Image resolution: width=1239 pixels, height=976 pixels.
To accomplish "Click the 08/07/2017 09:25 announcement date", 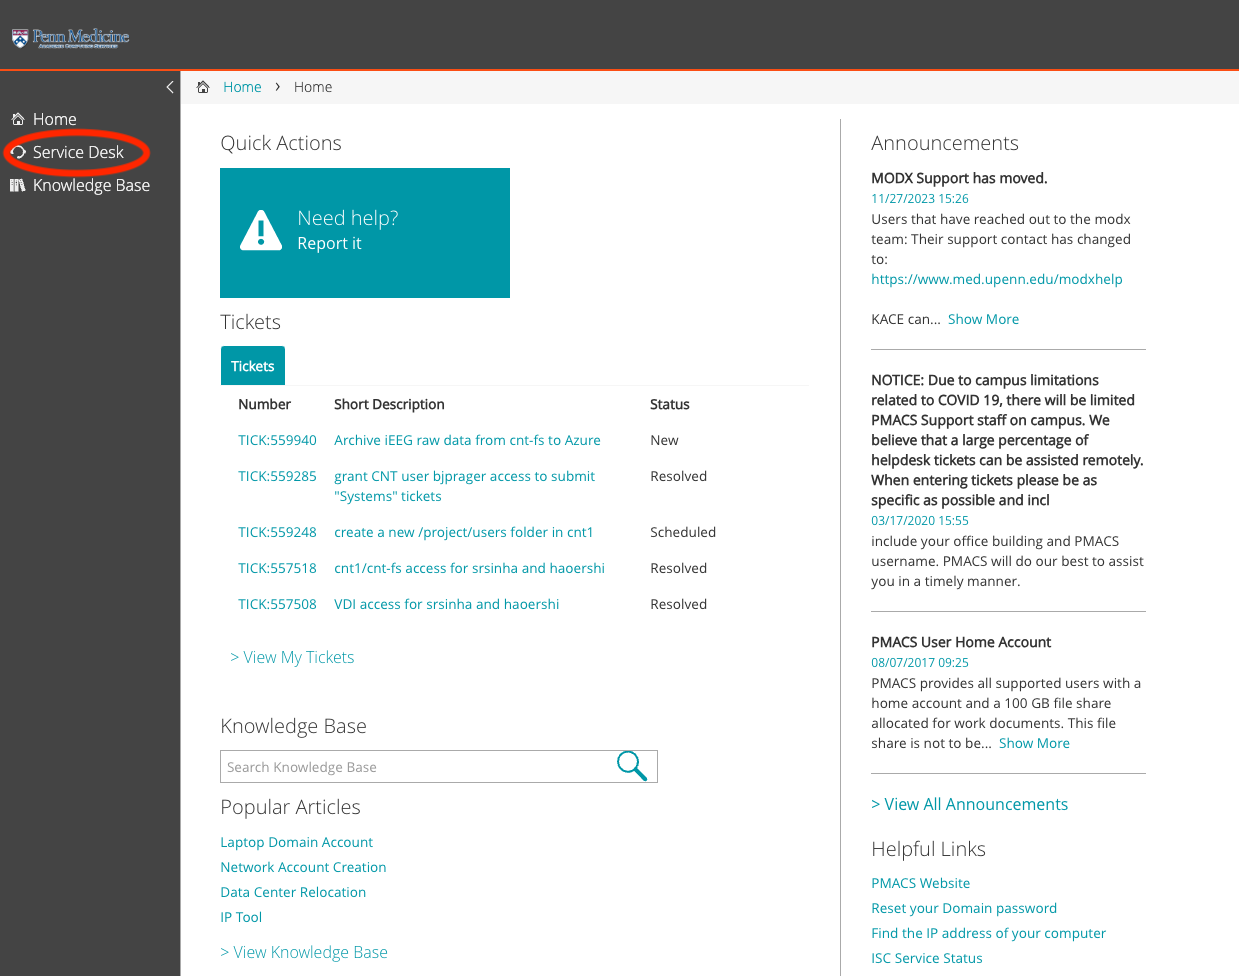I will (x=919, y=663).
